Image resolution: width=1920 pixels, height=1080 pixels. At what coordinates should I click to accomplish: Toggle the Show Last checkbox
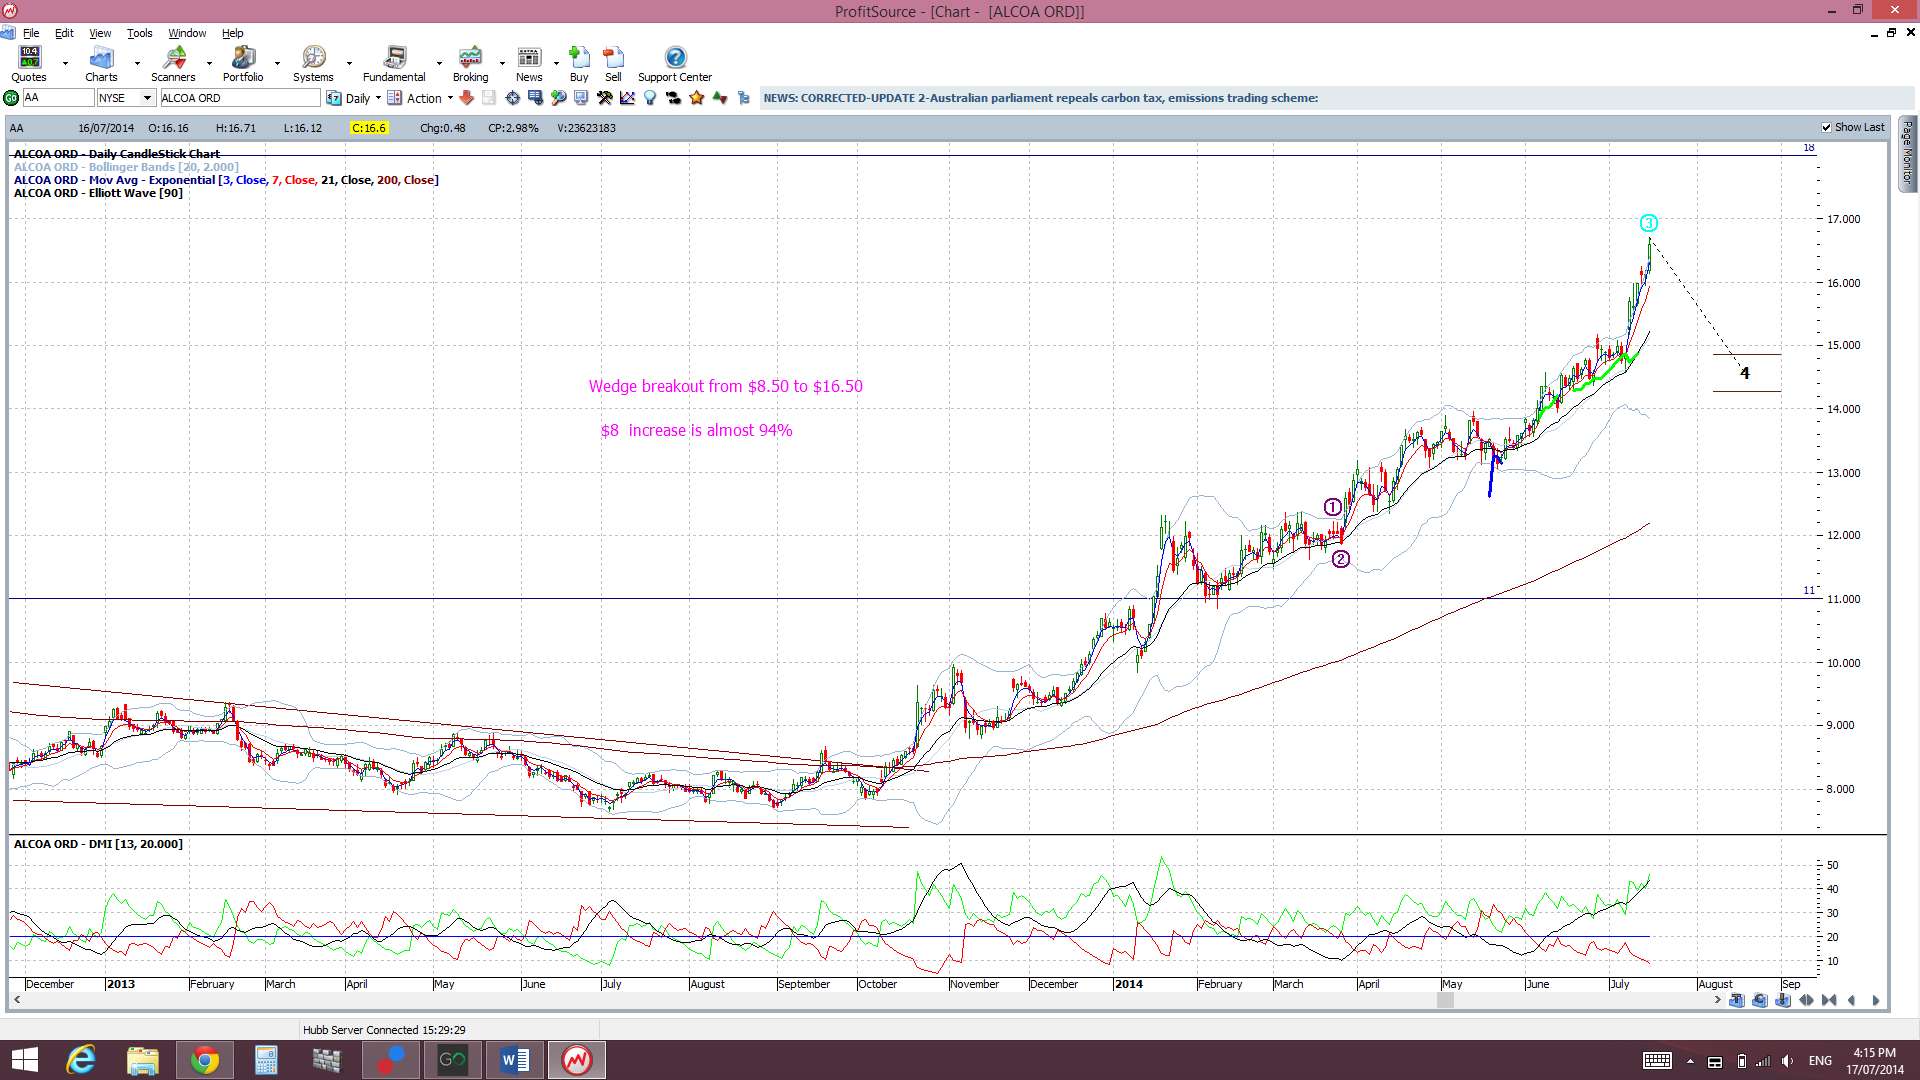[1827, 128]
